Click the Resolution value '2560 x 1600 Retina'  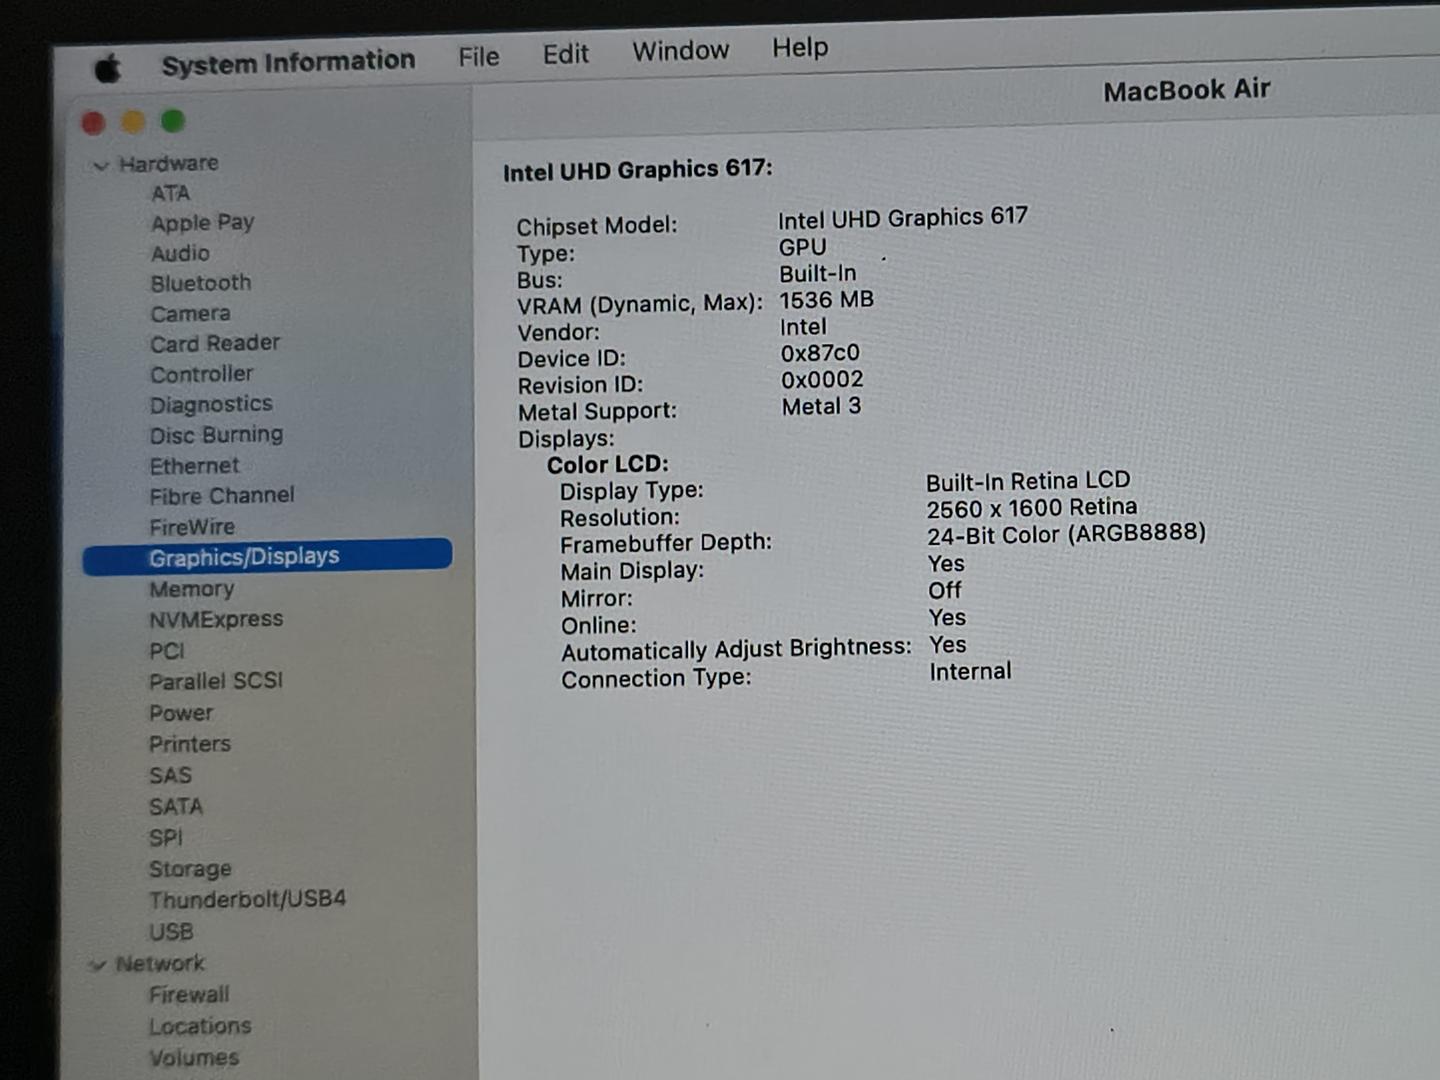[1032, 508]
